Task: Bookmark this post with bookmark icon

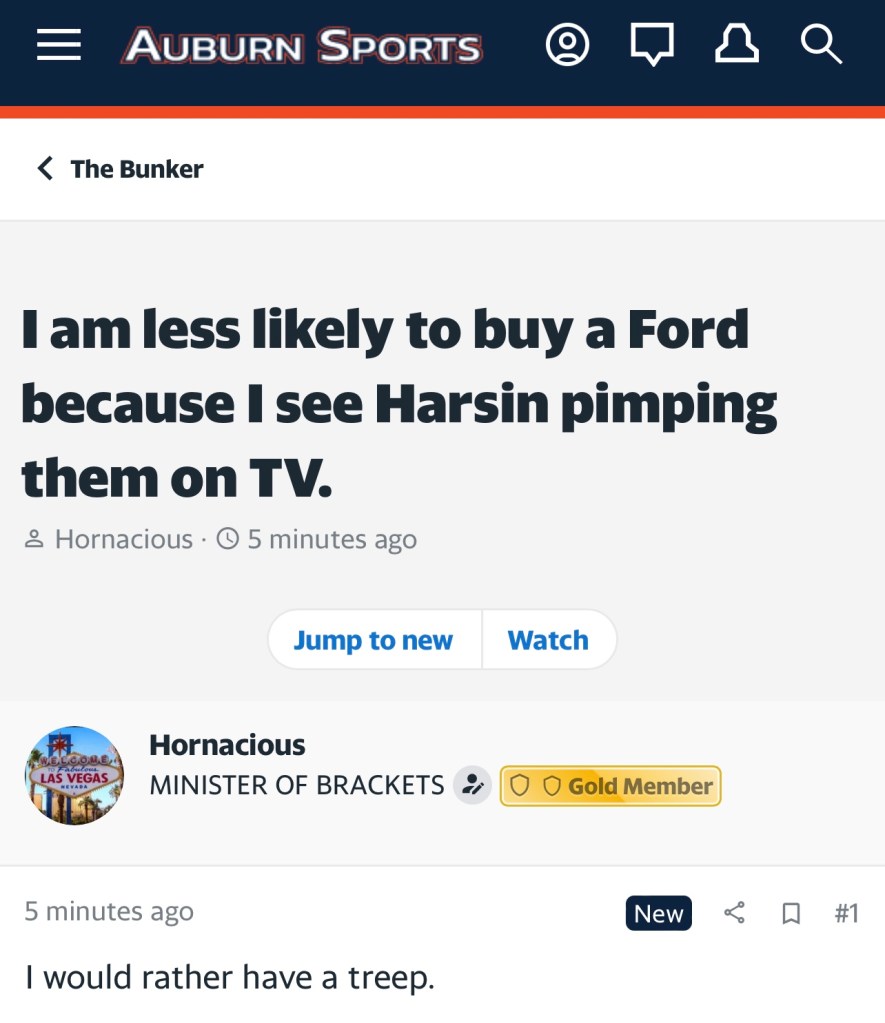Action: tap(791, 913)
